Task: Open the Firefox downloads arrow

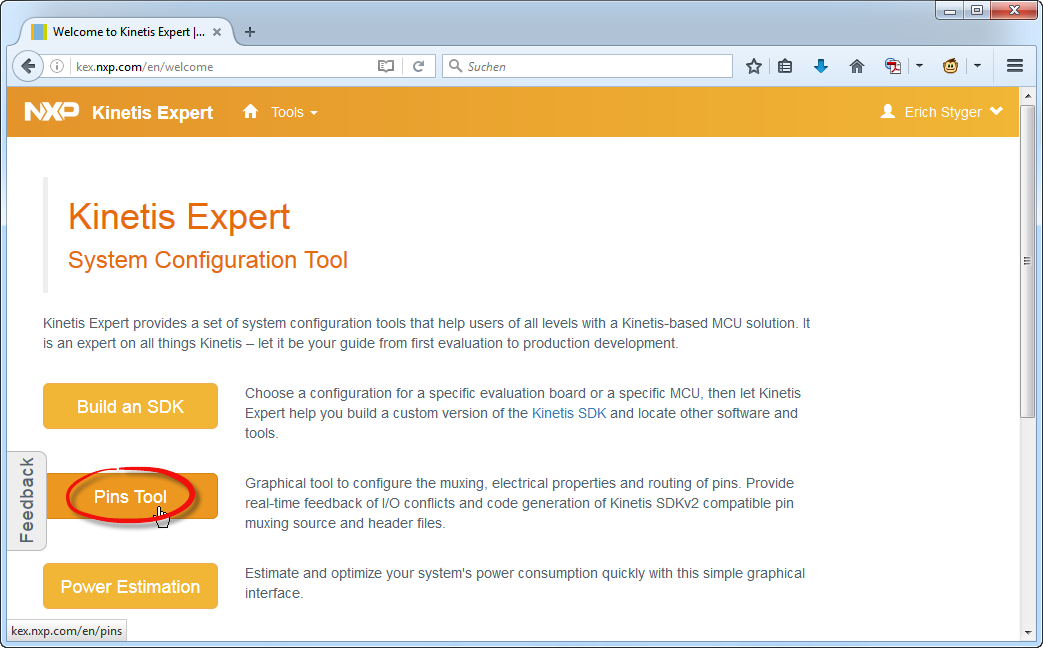Action: (821, 67)
